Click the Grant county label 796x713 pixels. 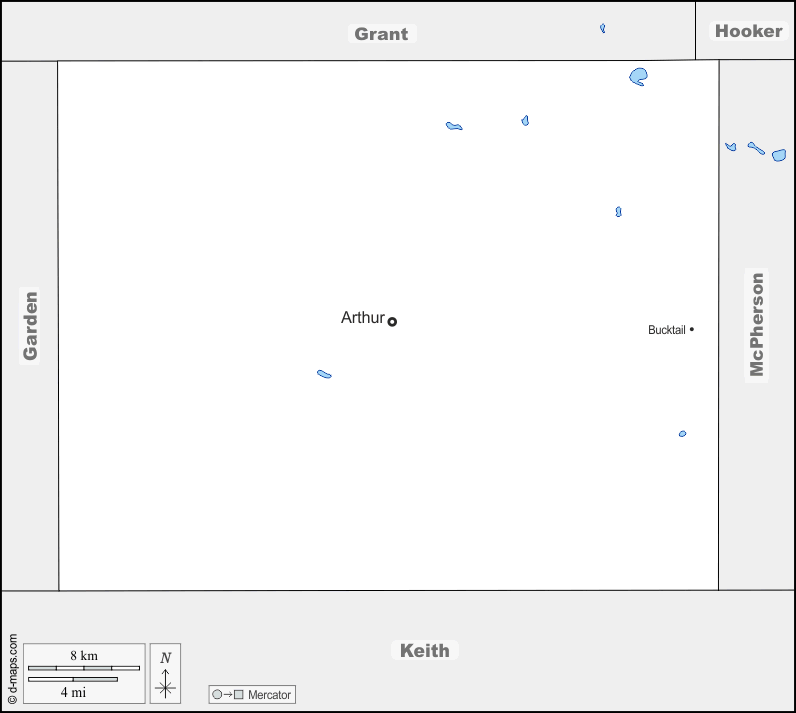(381, 34)
